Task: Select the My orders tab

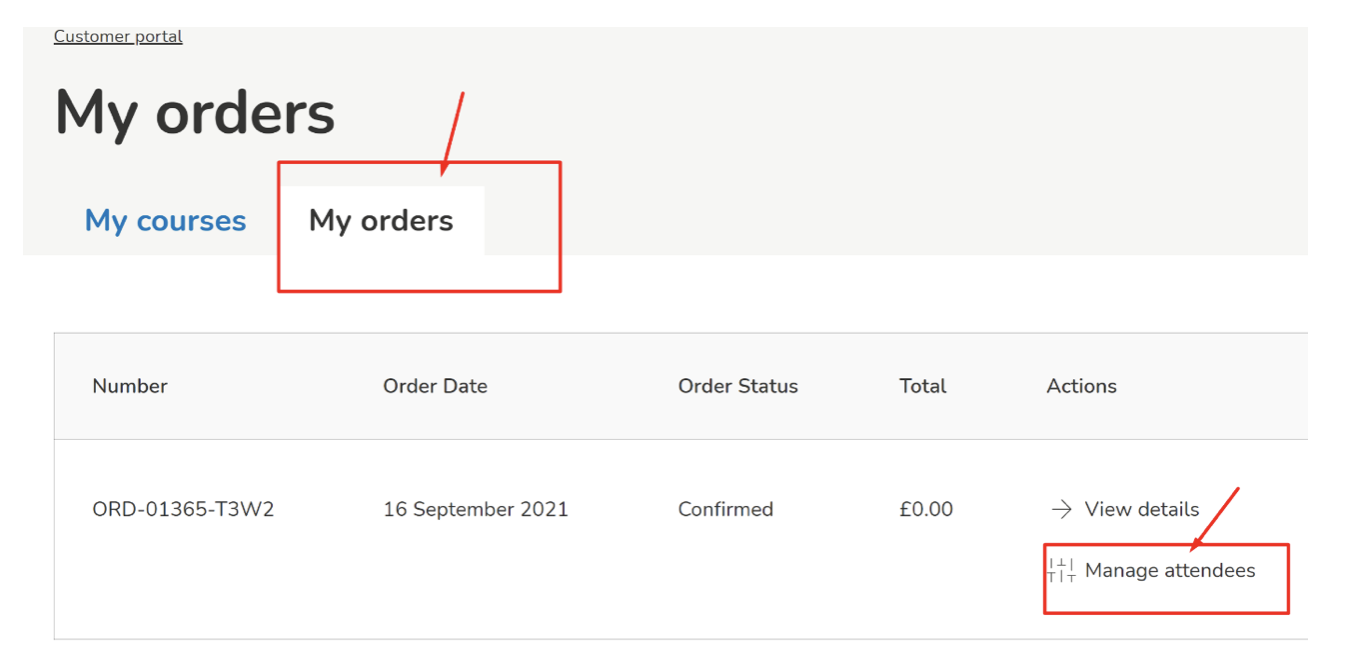Action: point(381,221)
